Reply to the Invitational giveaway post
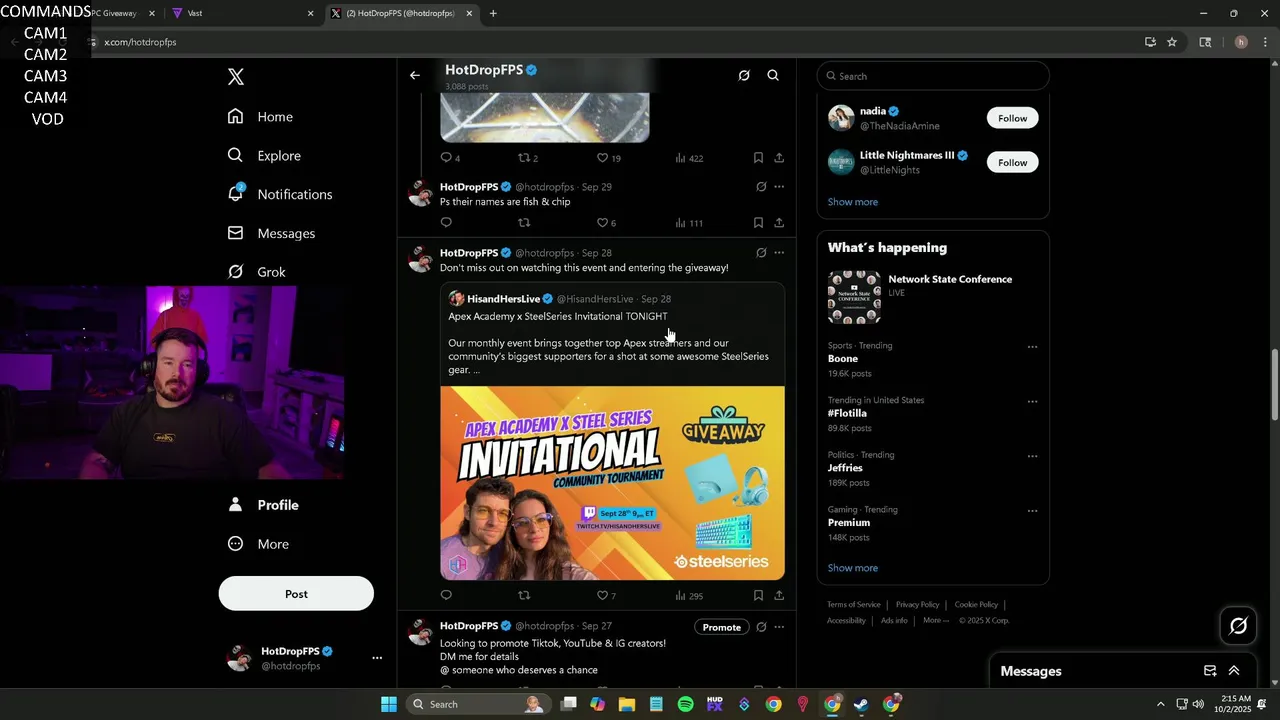Image resolution: width=1280 pixels, height=720 pixels. 446,595
